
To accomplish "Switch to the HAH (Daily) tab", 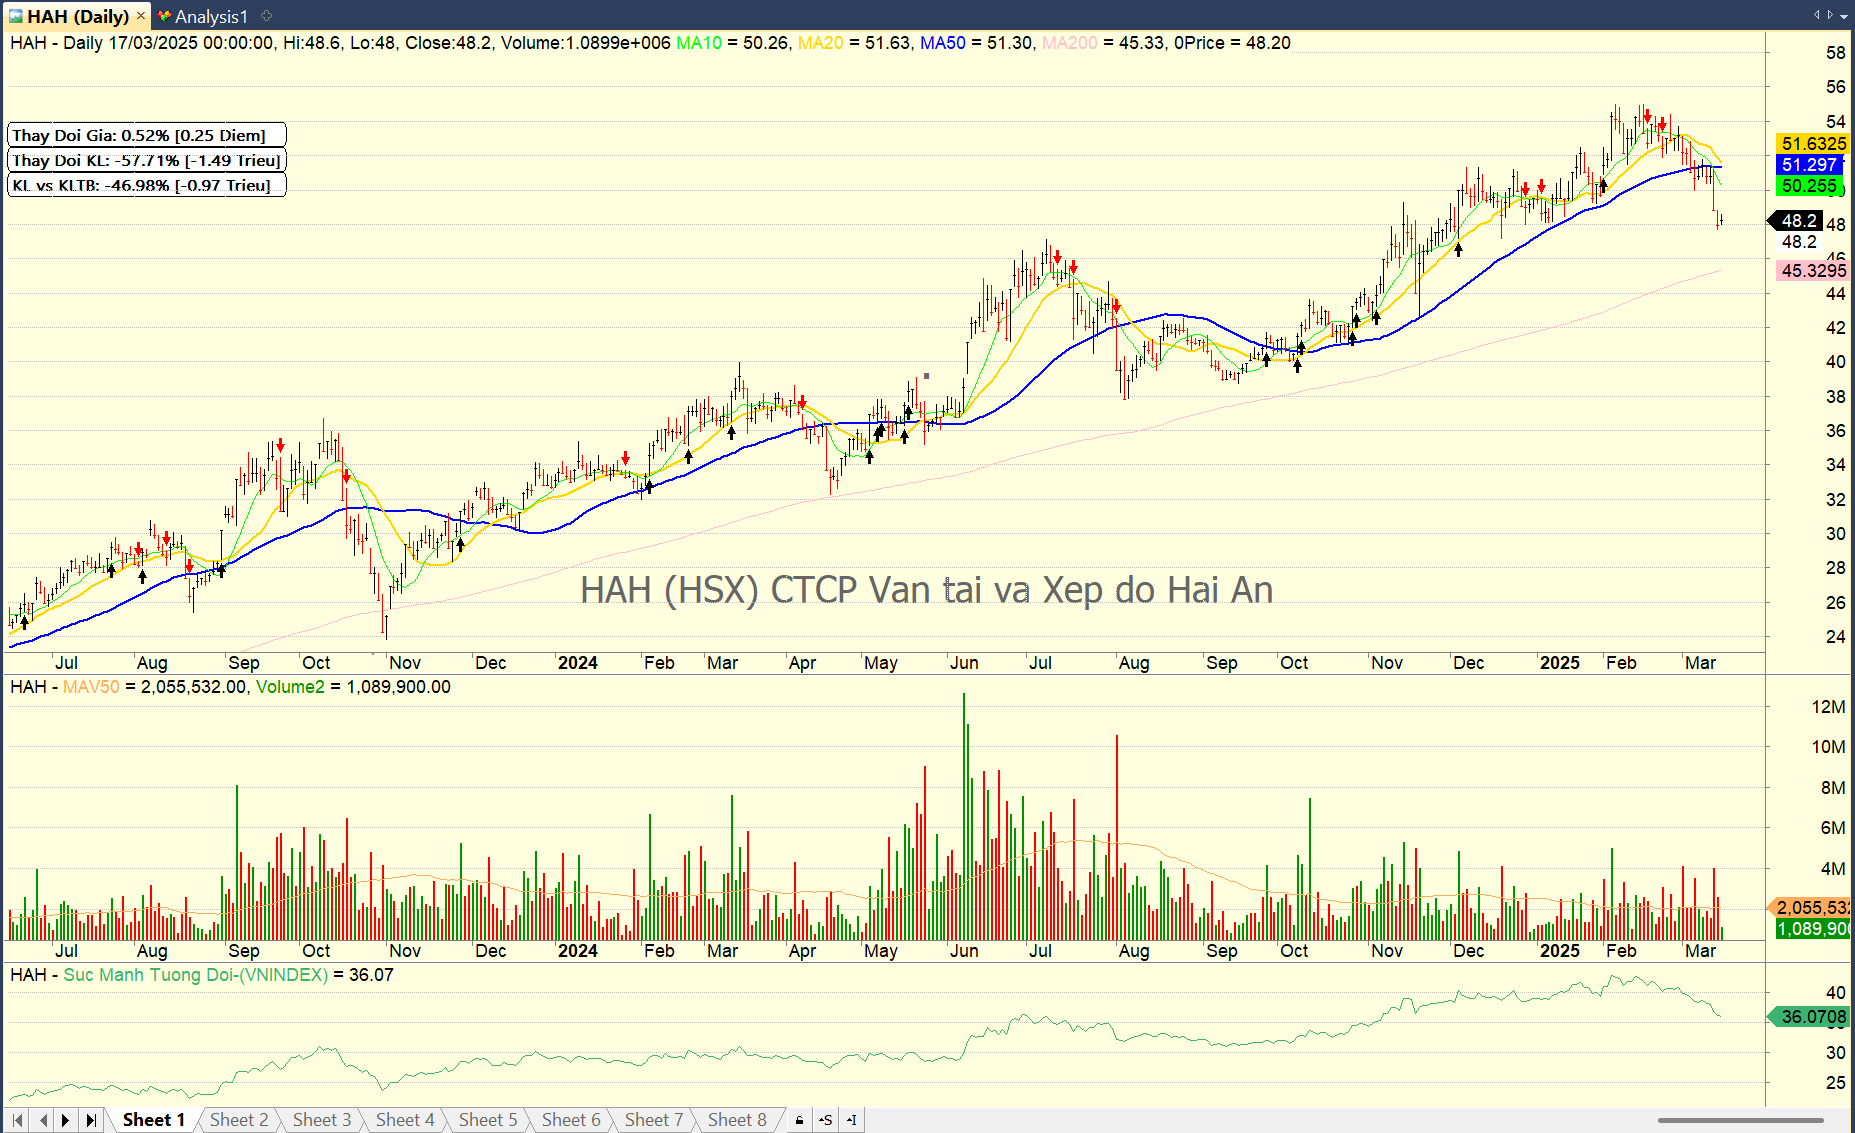I will [x=78, y=16].
